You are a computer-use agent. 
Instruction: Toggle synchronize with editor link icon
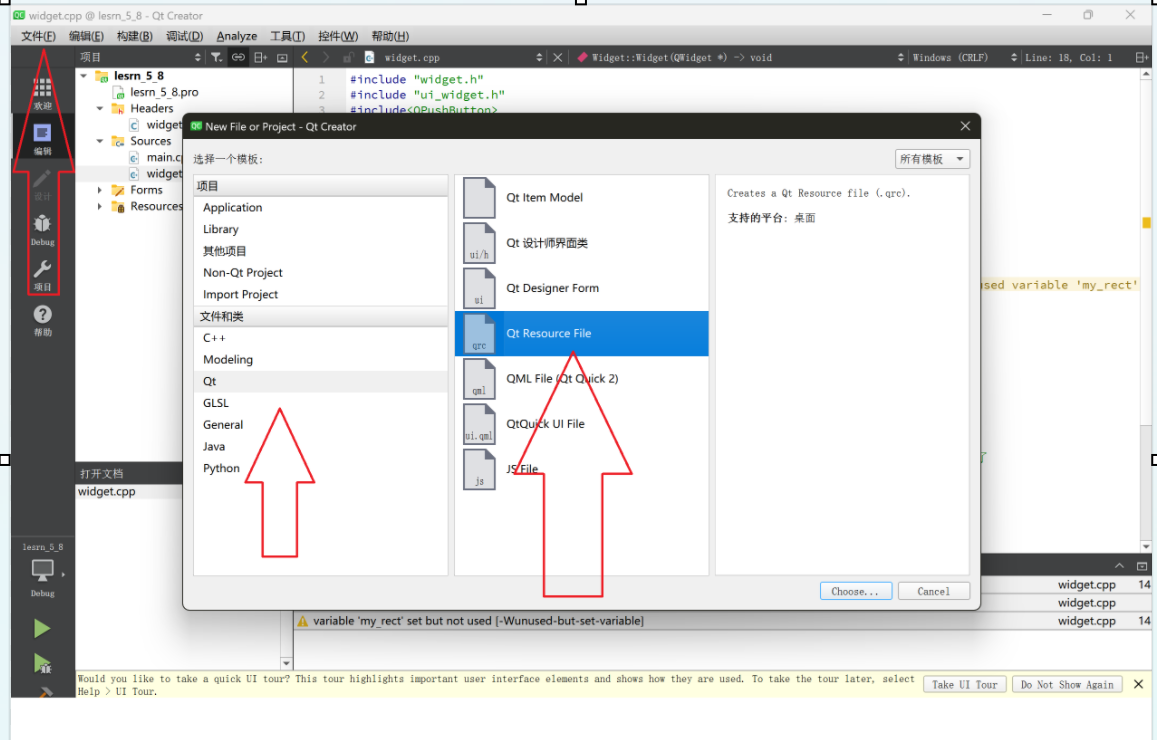(238, 58)
